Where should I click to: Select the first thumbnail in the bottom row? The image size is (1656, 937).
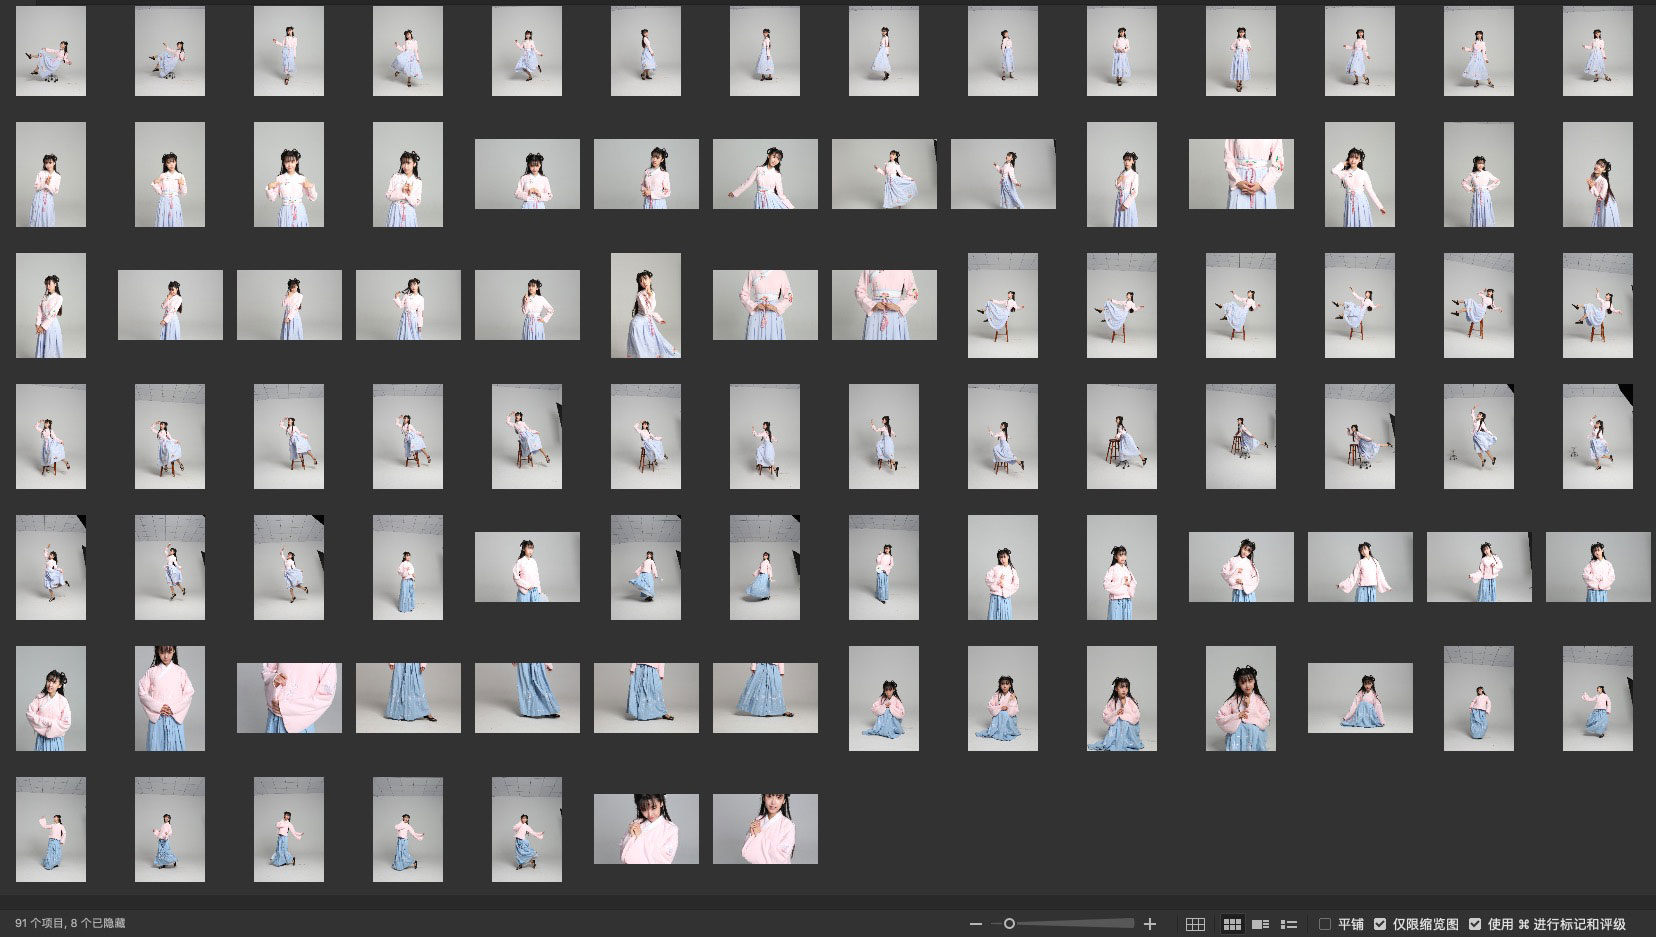[x=51, y=829]
